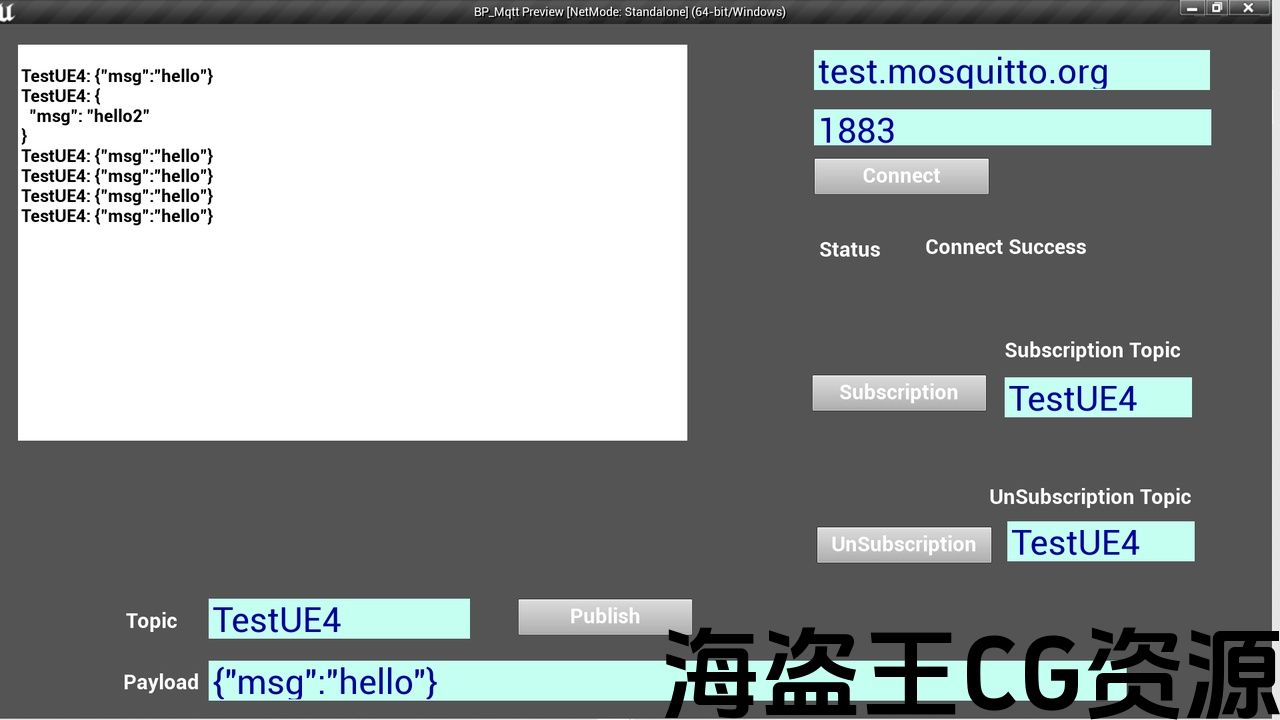The image size is (1280, 720).
Task: Edit the UnSubscription Topic input box
Action: coord(1100,542)
